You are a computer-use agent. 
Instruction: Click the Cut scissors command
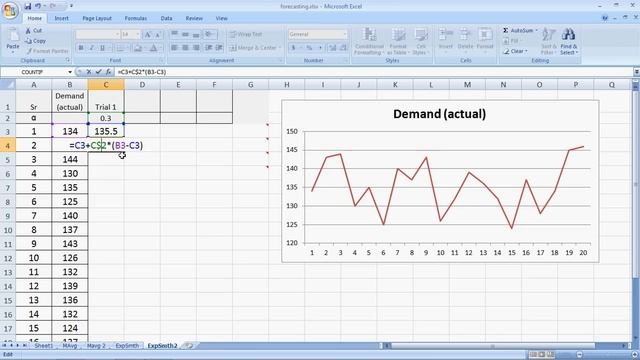coord(34,31)
